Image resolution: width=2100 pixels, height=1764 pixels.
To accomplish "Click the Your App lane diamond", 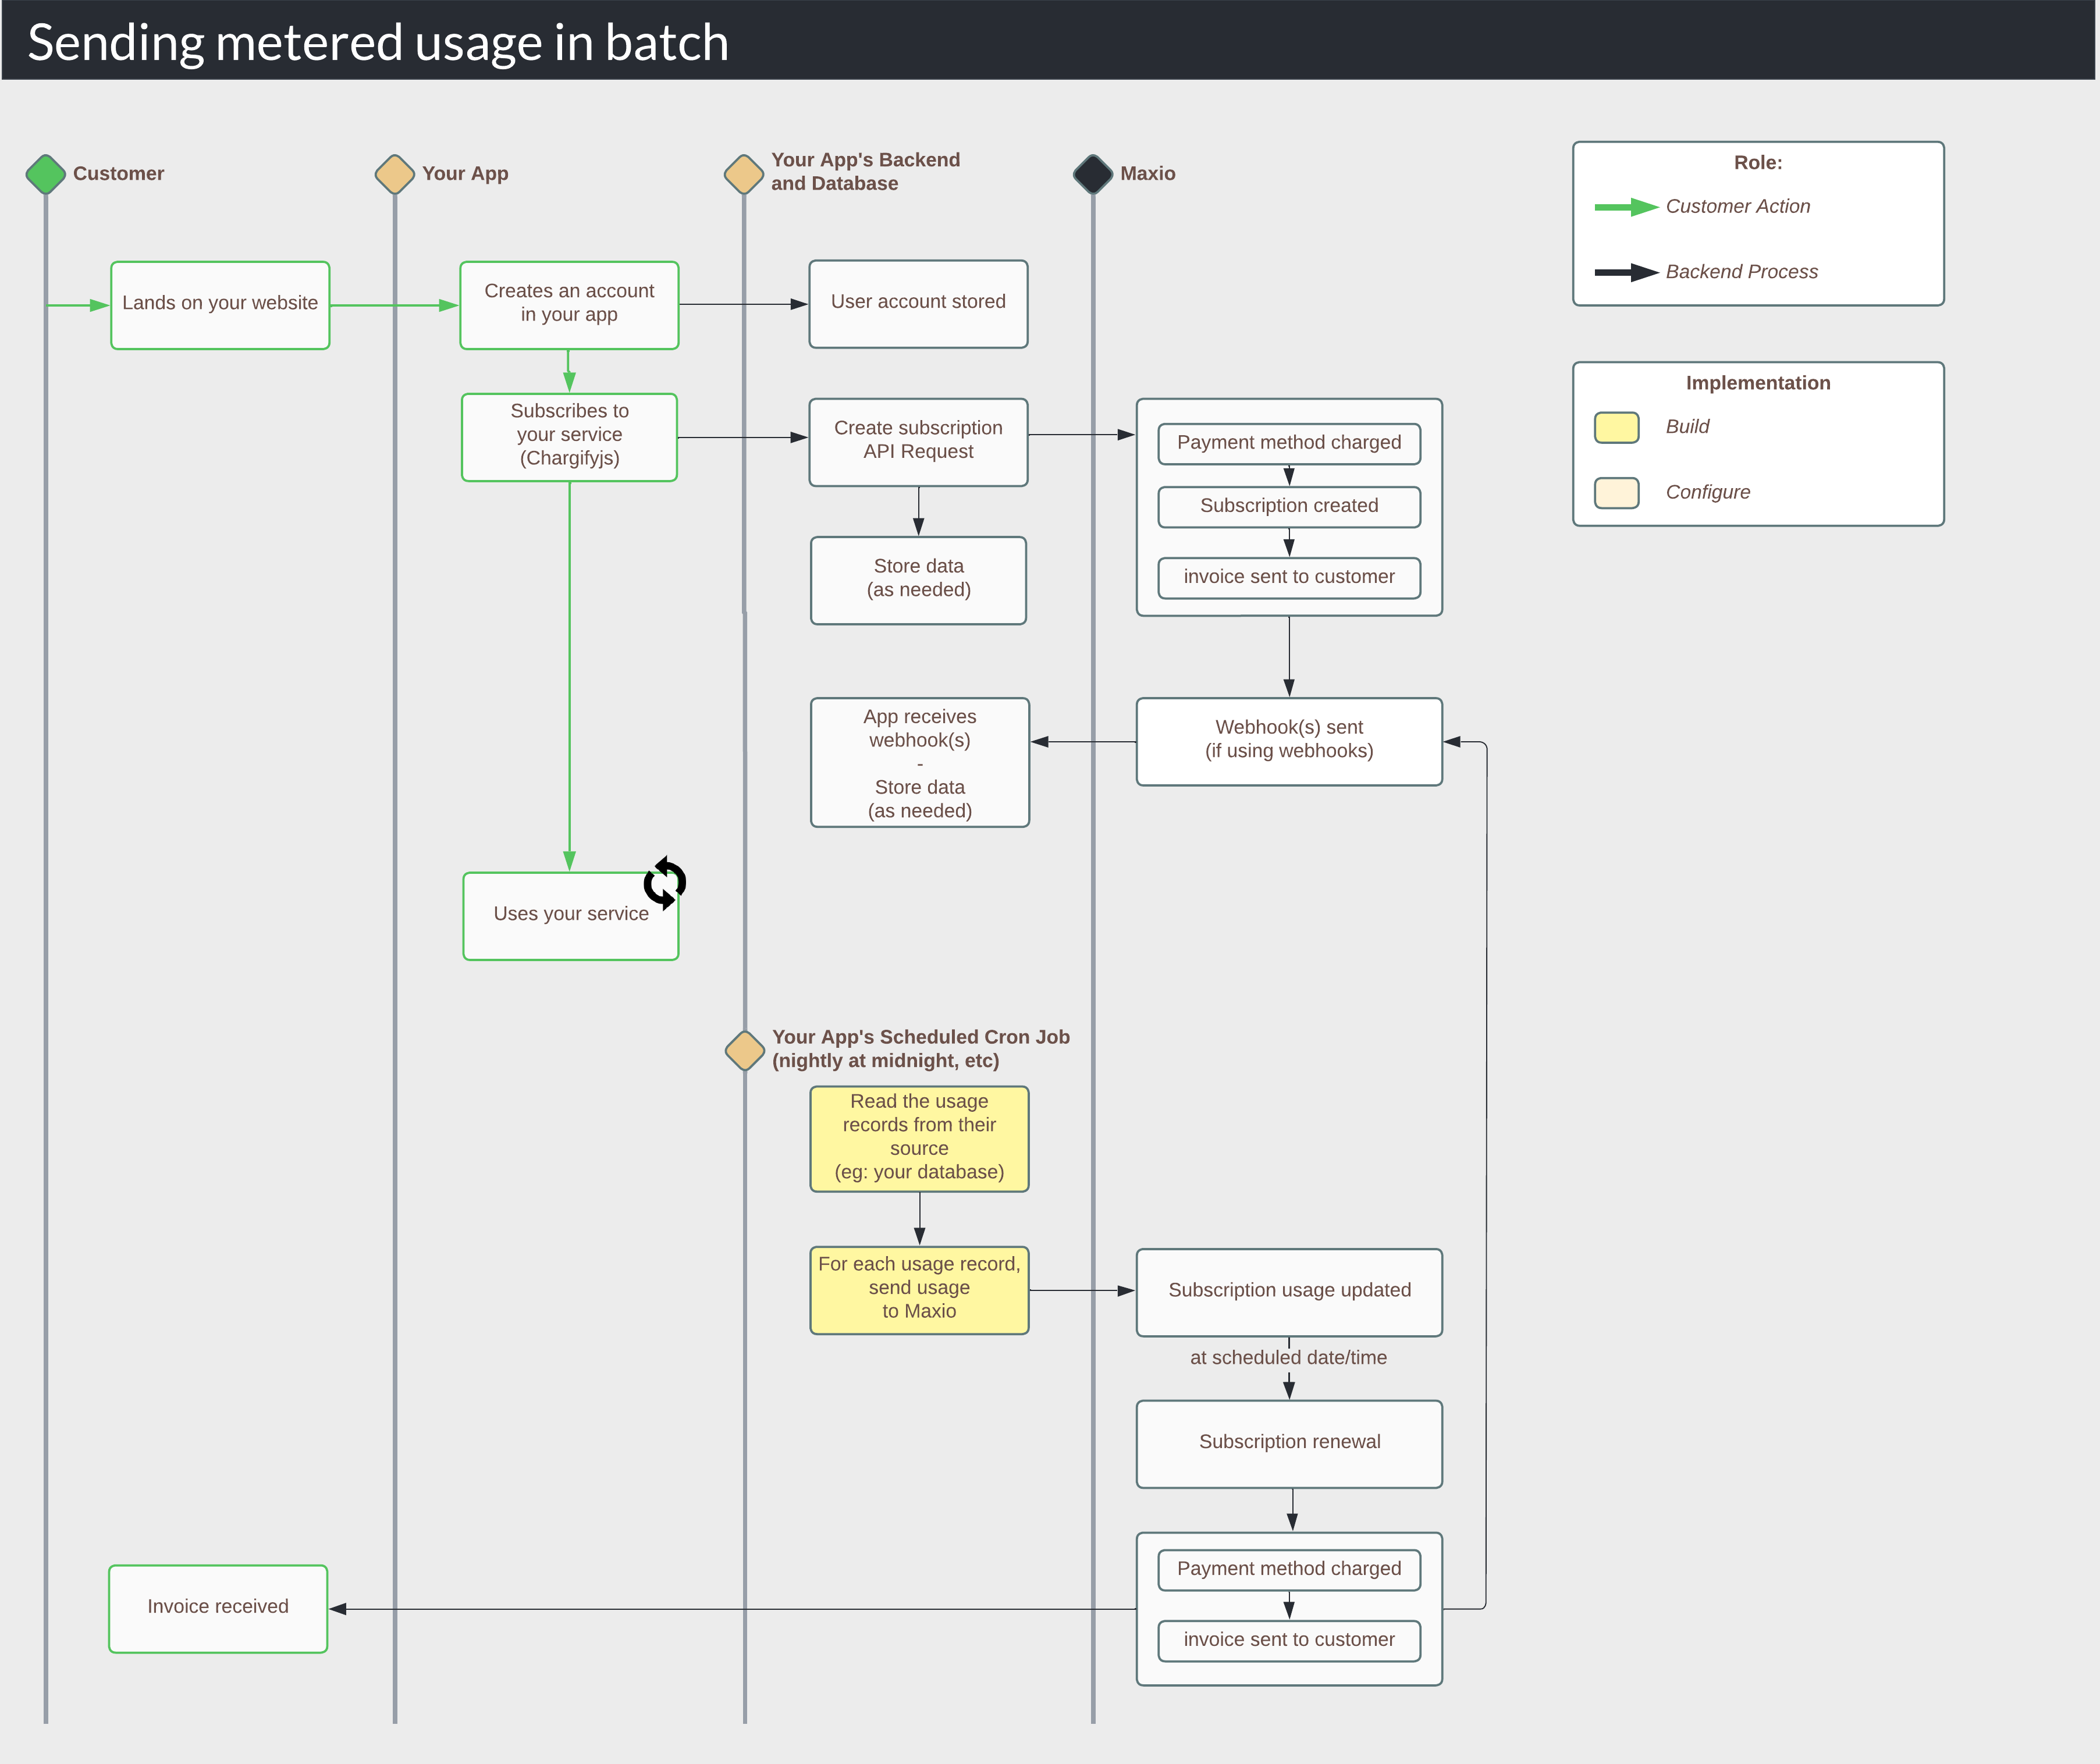I will 395,174.
